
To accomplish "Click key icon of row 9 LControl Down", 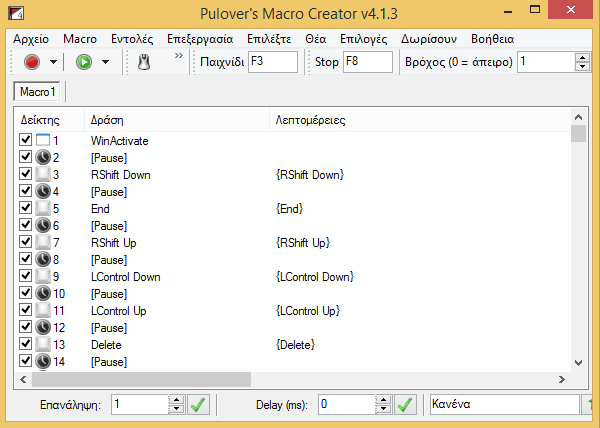I will (43, 277).
